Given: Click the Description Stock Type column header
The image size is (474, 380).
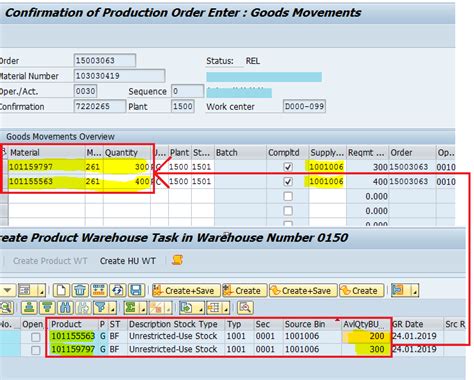Looking at the screenshot, I should 175,324.
